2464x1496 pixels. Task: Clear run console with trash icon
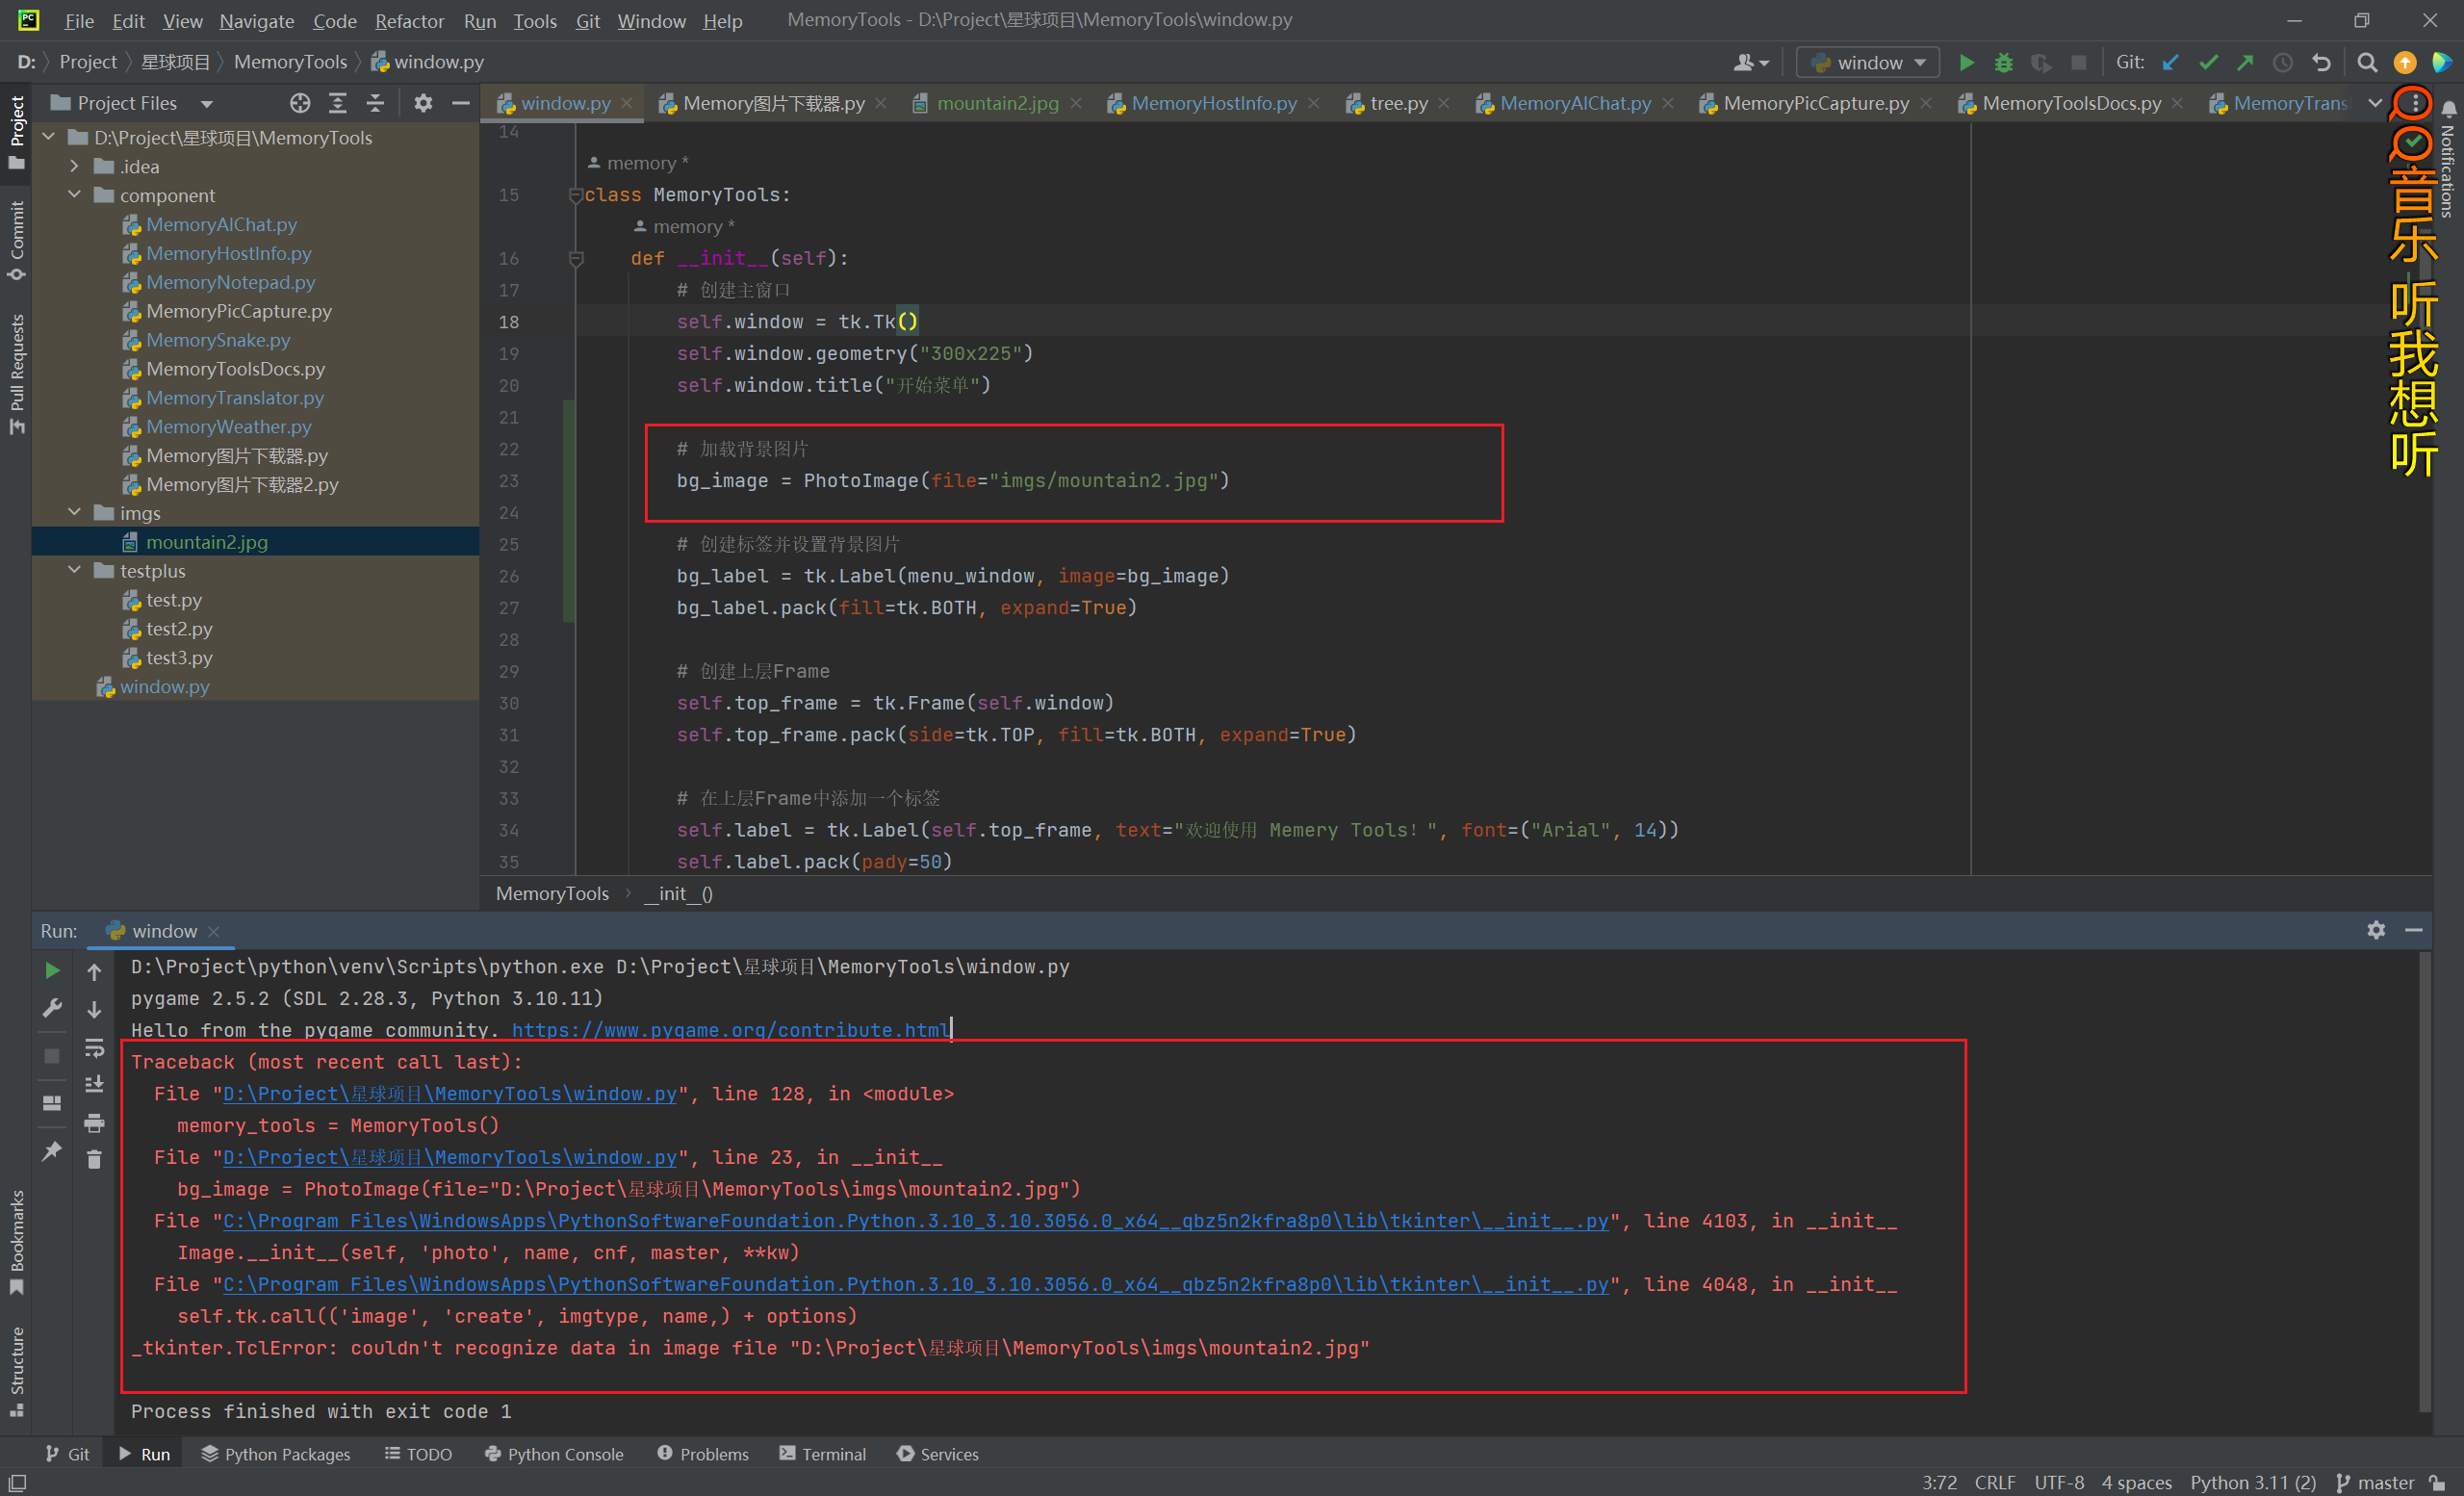pos(94,1160)
